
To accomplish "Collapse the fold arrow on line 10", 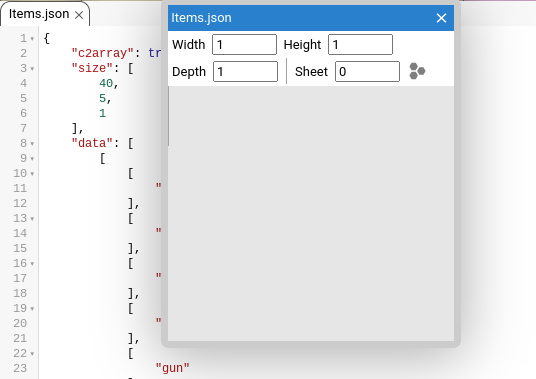I will (x=32, y=174).
